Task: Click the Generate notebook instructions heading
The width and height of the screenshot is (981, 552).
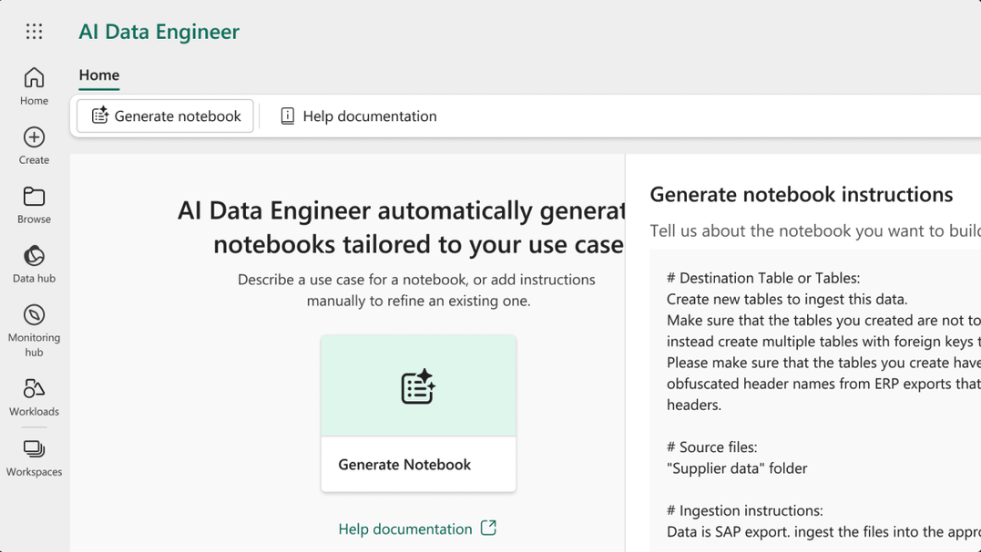Action: 801,194
